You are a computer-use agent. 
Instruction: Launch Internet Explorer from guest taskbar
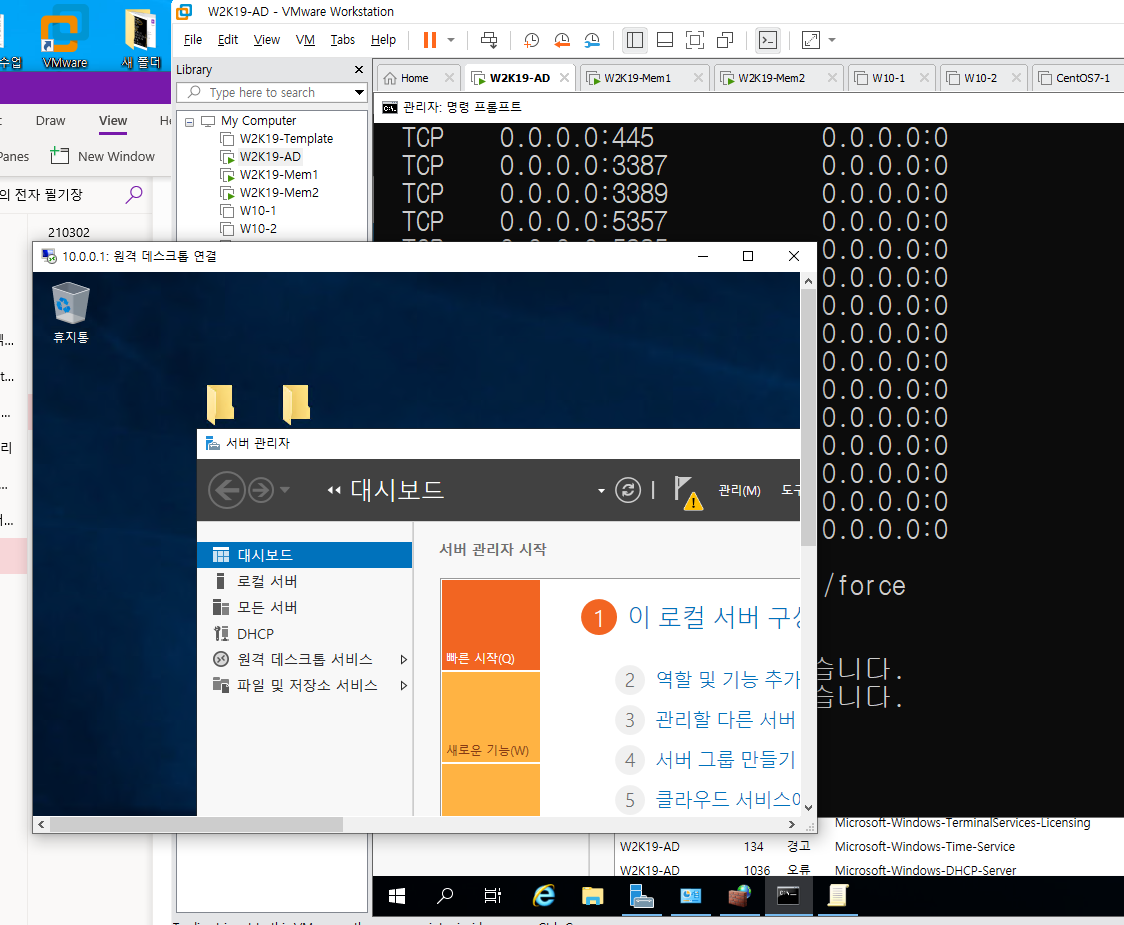click(x=544, y=896)
